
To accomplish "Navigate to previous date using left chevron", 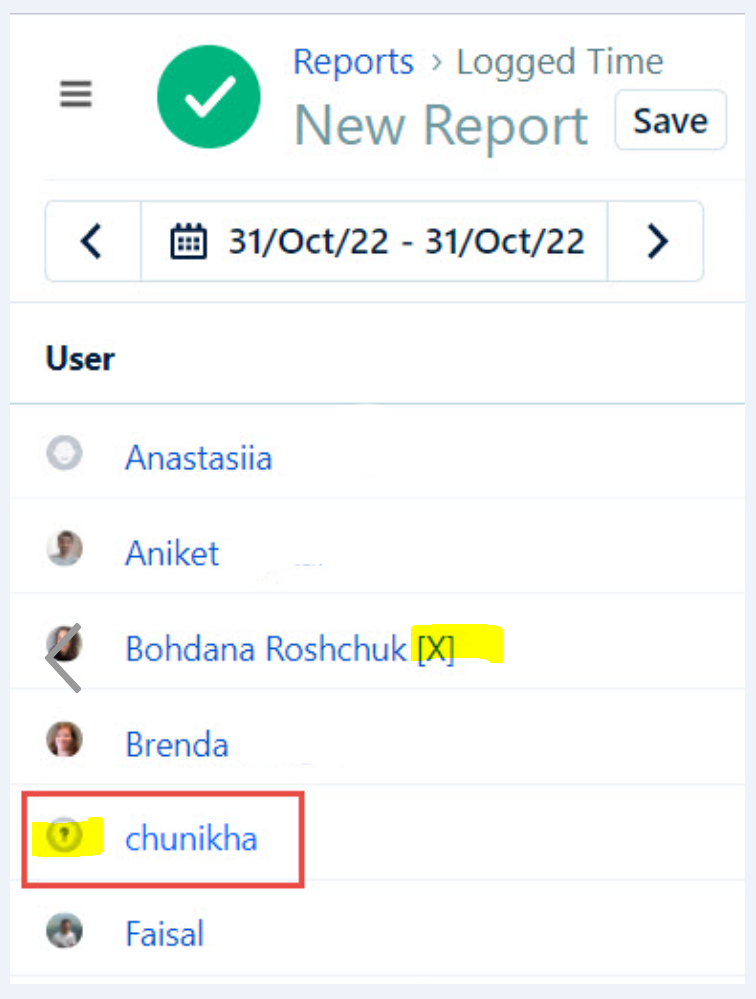I will click(92, 240).
